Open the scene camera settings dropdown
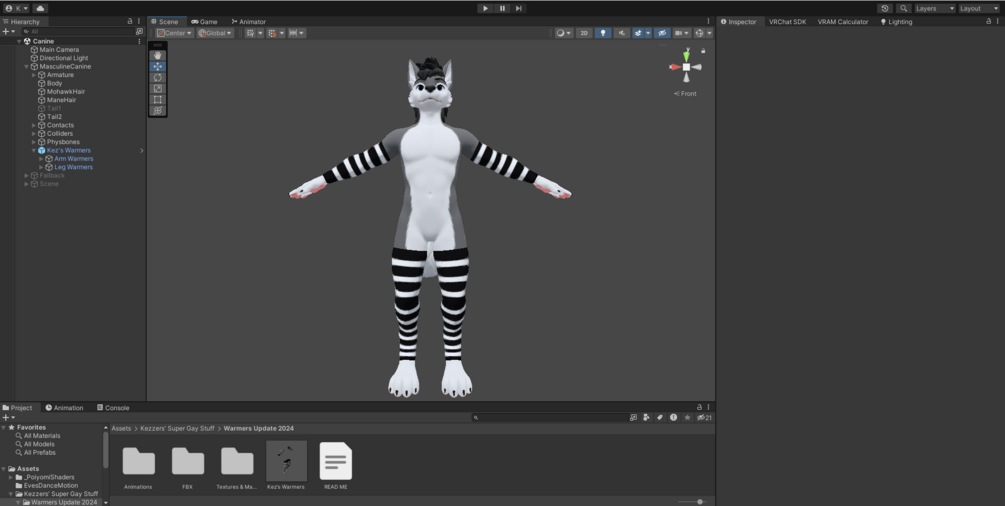The height and width of the screenshot is (506, 1005). pyautogui.click(x=681, y=33)
